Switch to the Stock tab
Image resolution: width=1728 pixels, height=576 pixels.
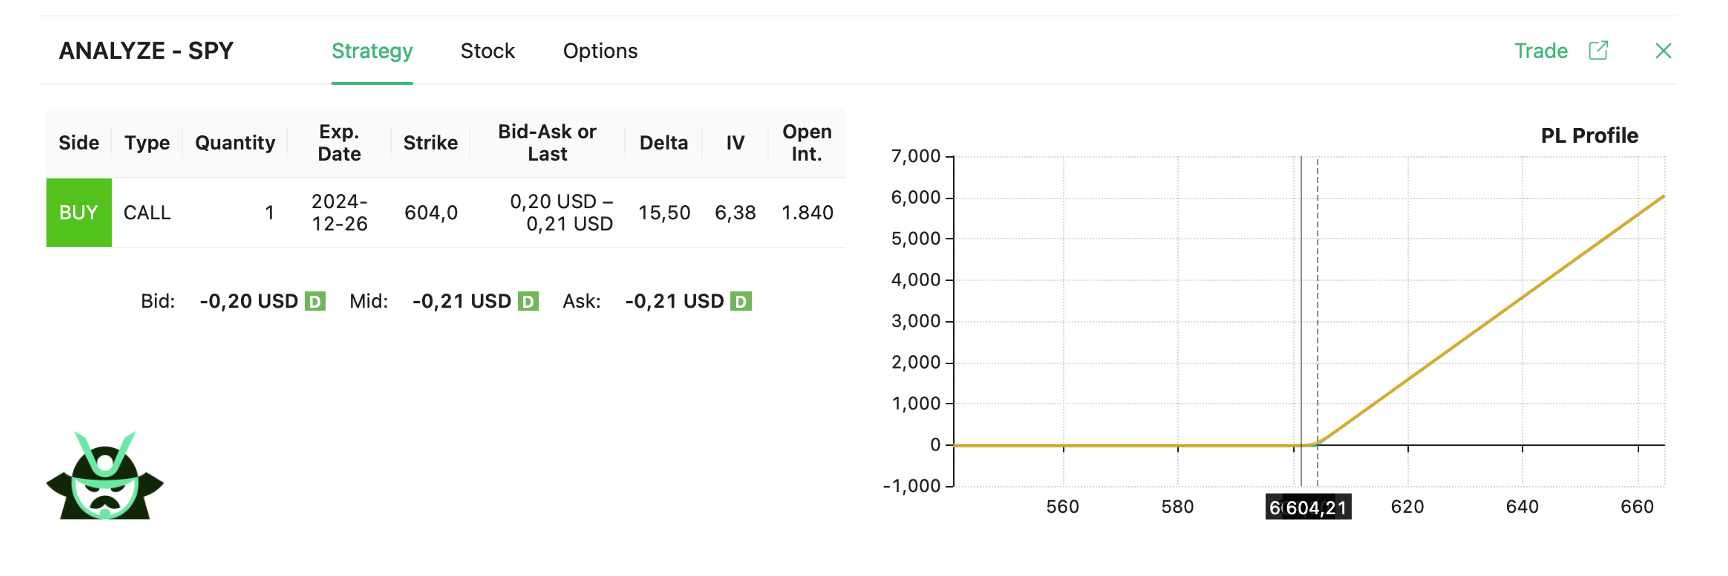pos(487,51)
